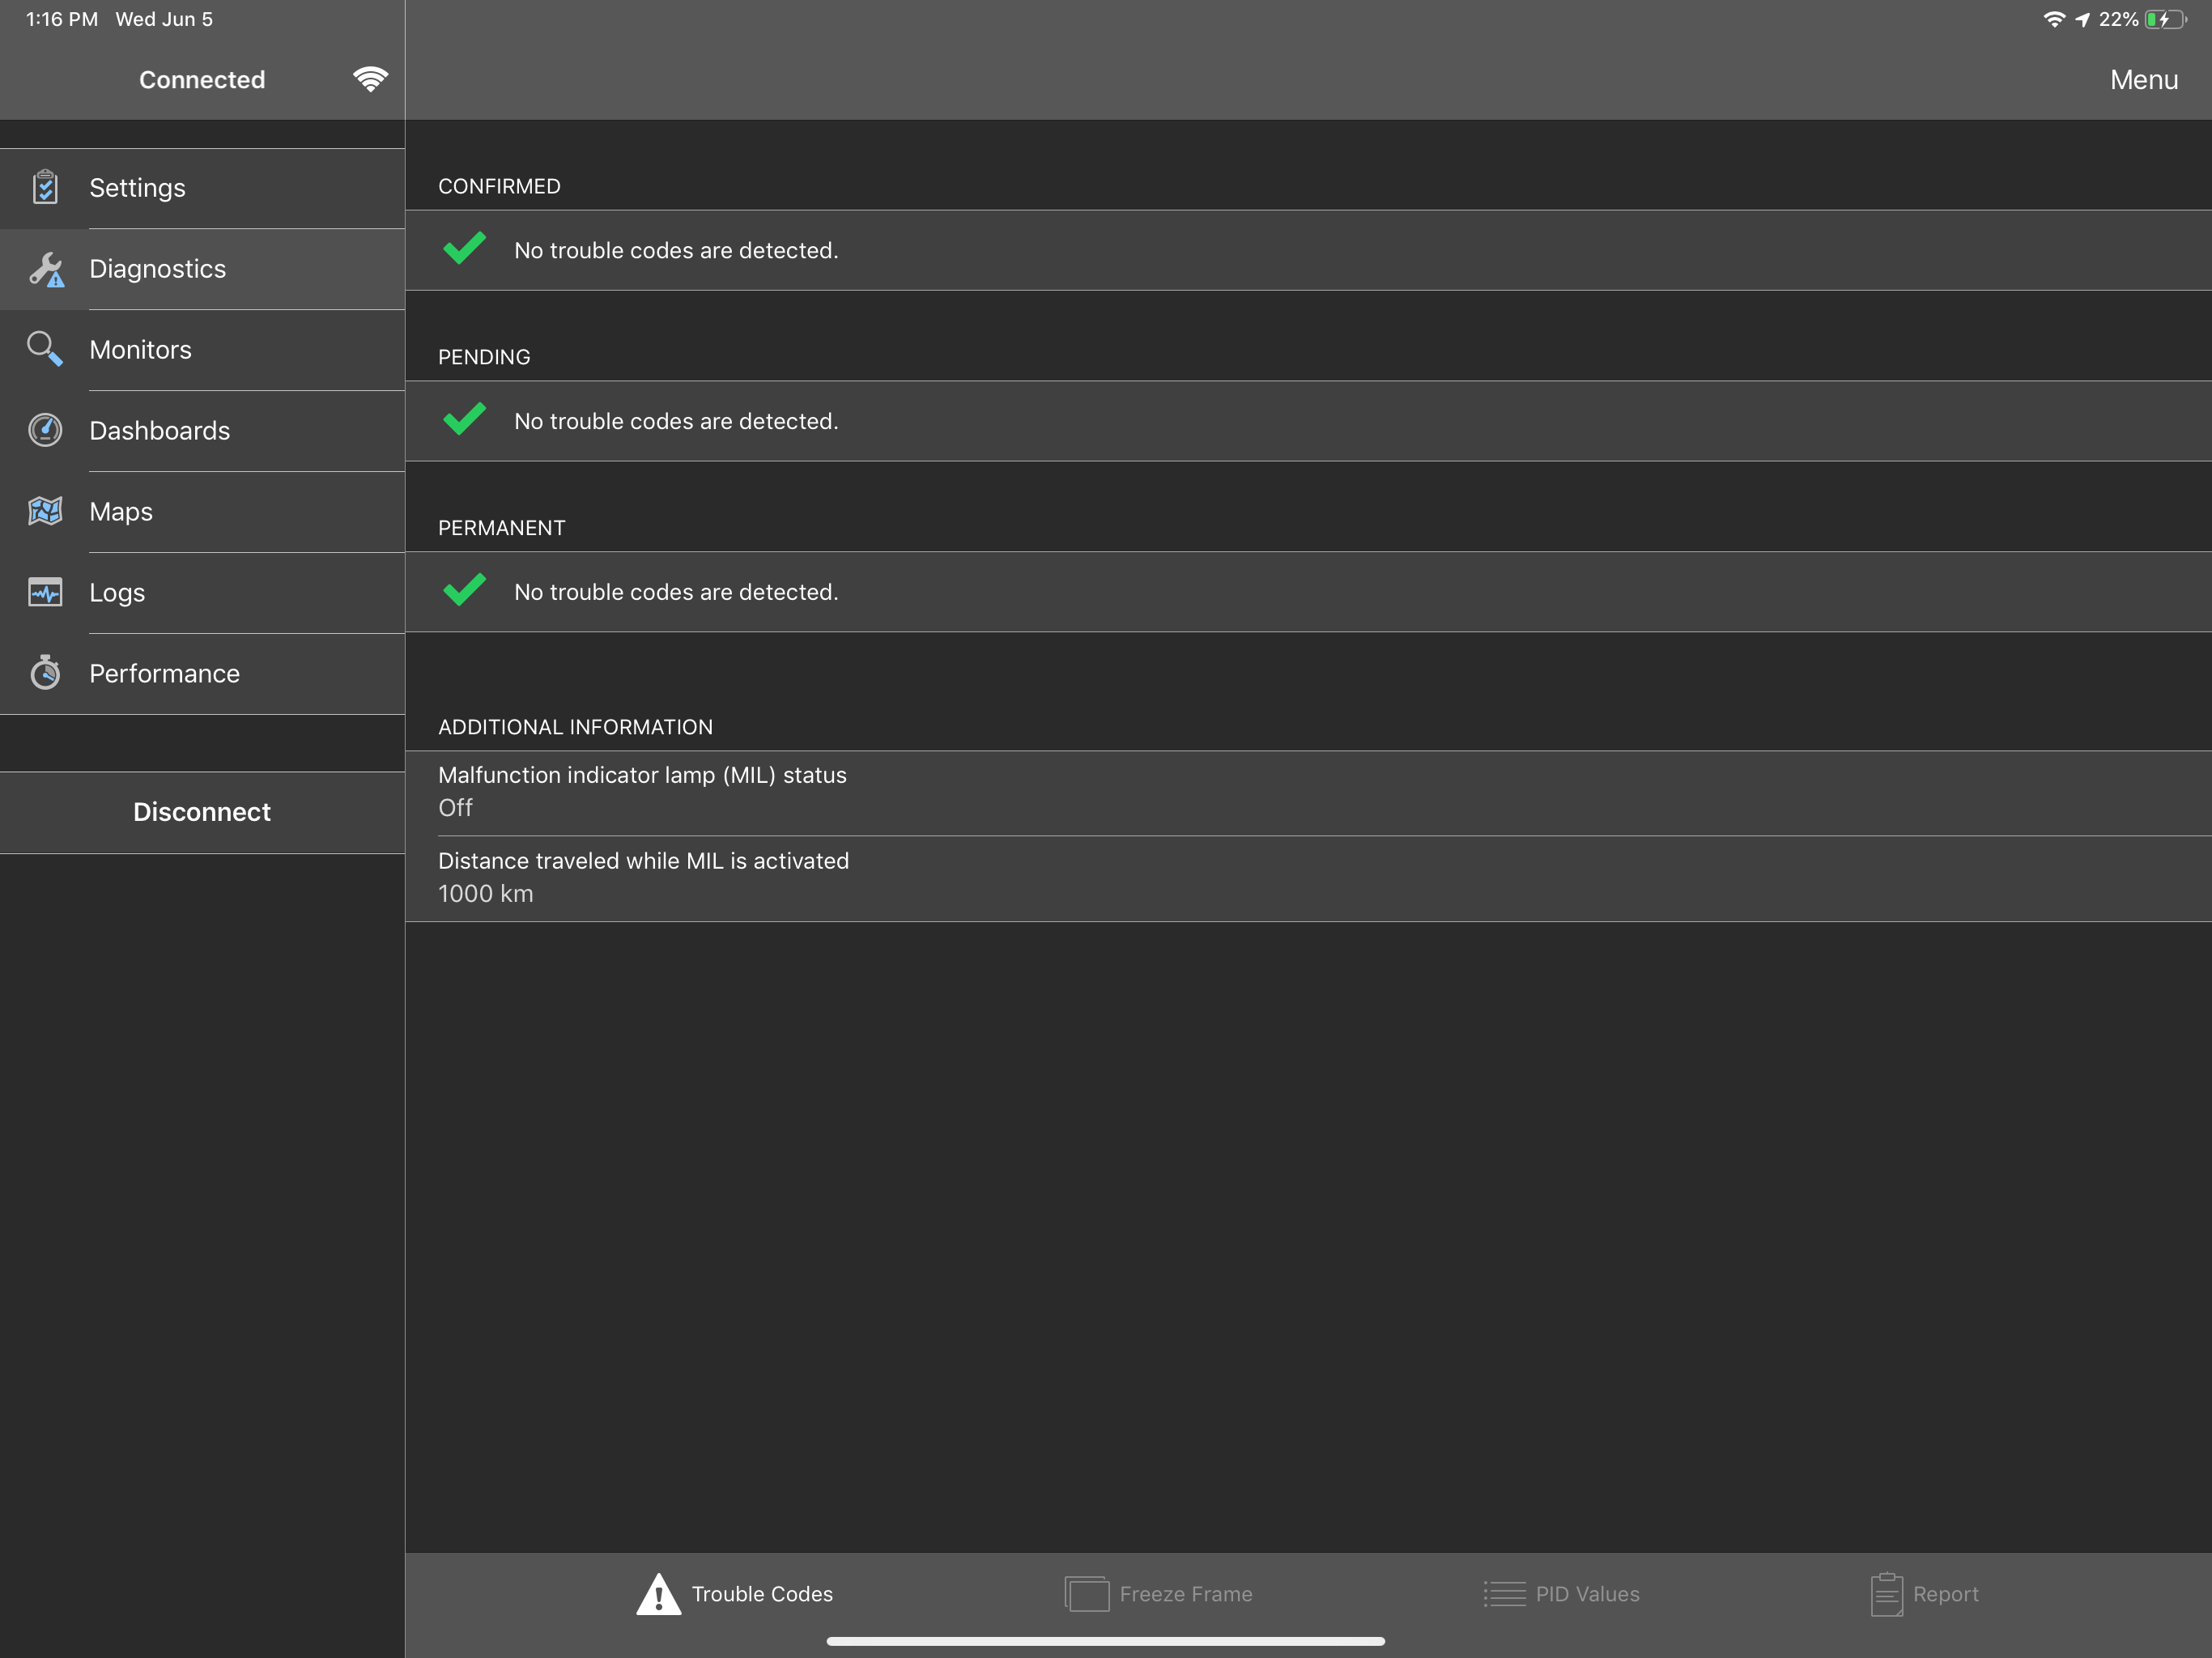Tap the 'Wed Jun 5' date
The width and height of the screenshot is (2212, 1658).
click(x=164, y=19)
